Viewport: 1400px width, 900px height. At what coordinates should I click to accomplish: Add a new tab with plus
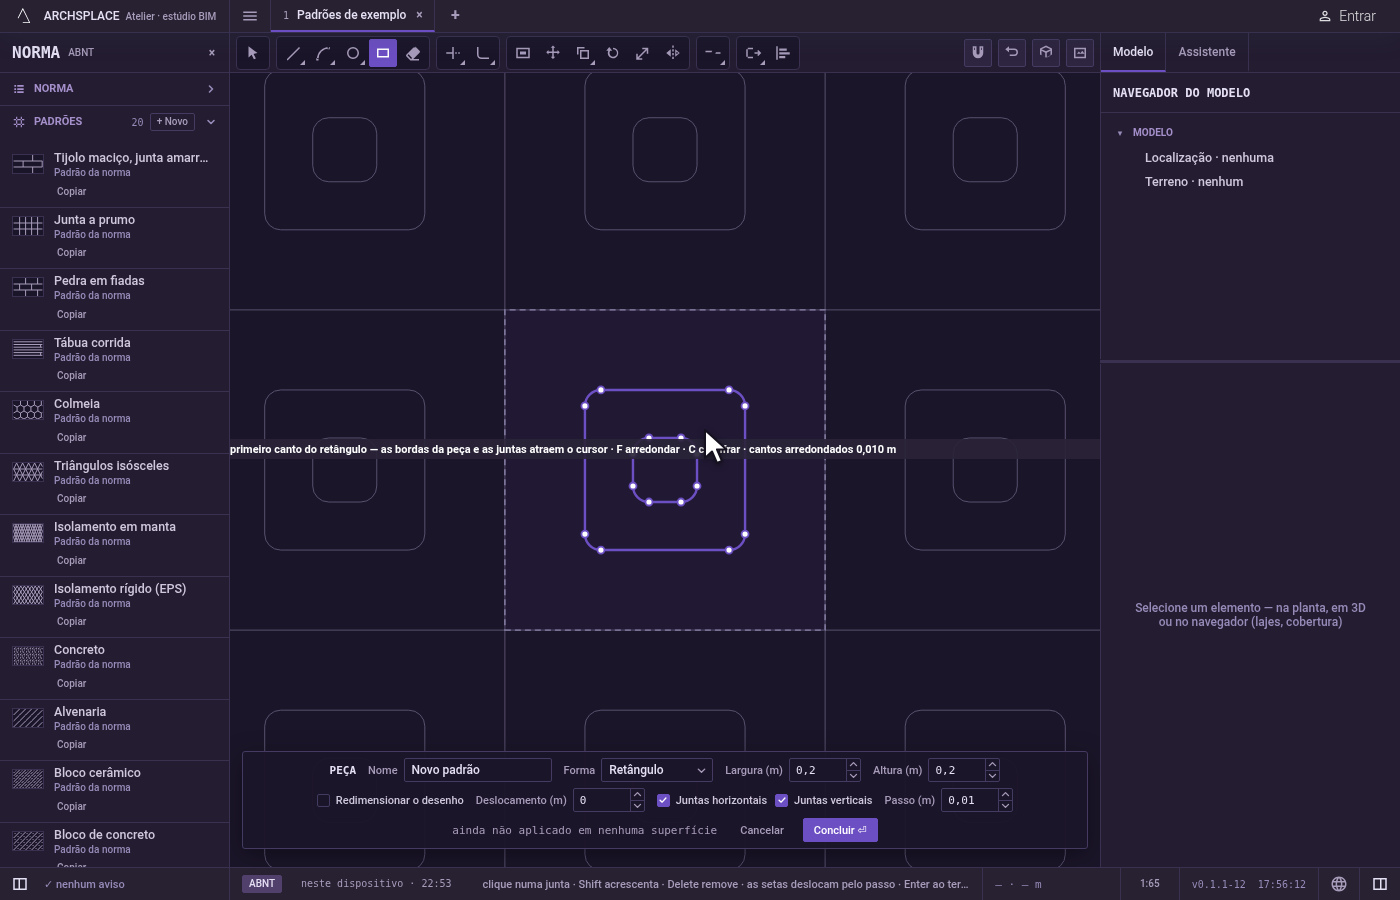[x=455, y=15]
